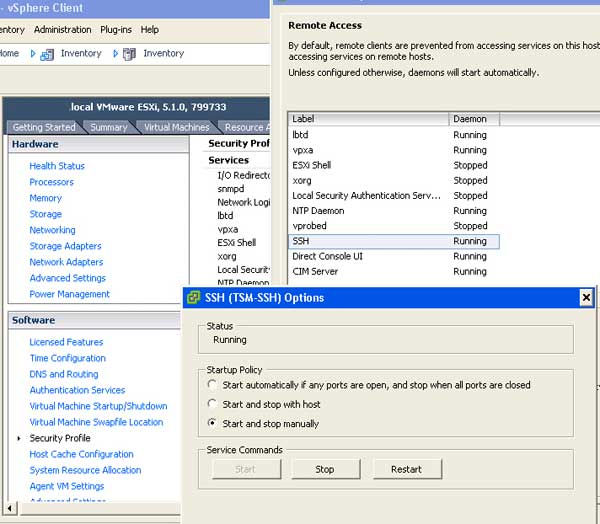600x524 pixels.
Task: Open the Administration menu
Action: (63, 29)
